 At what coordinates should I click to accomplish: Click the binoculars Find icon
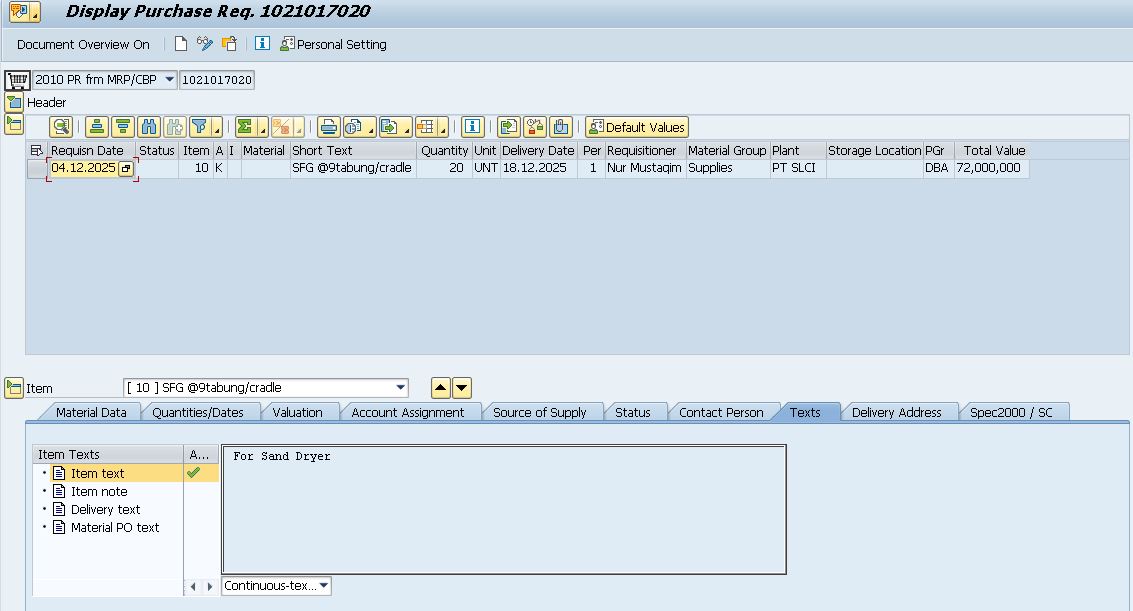tap(149, 127)
